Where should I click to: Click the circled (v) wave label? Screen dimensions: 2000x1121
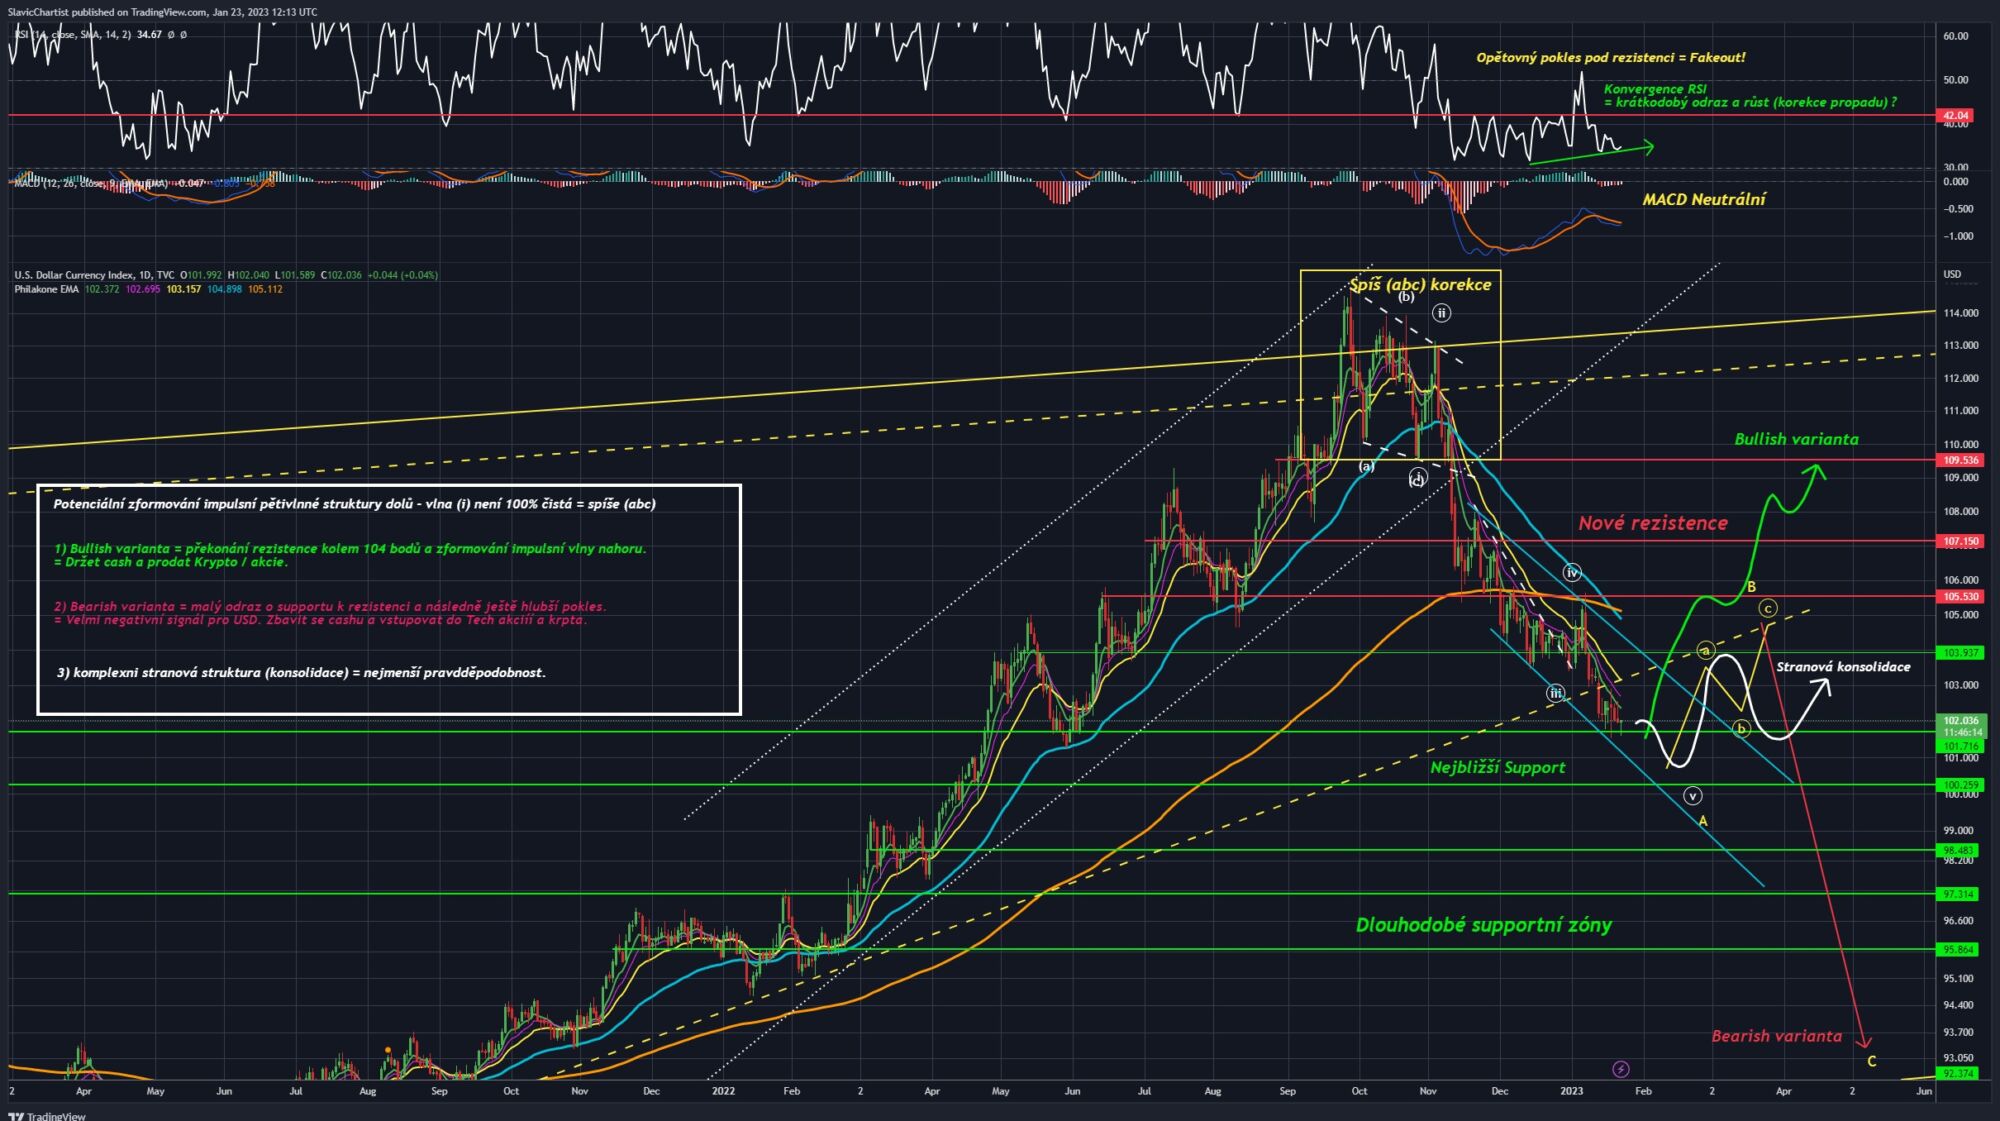click(1692, 796)
